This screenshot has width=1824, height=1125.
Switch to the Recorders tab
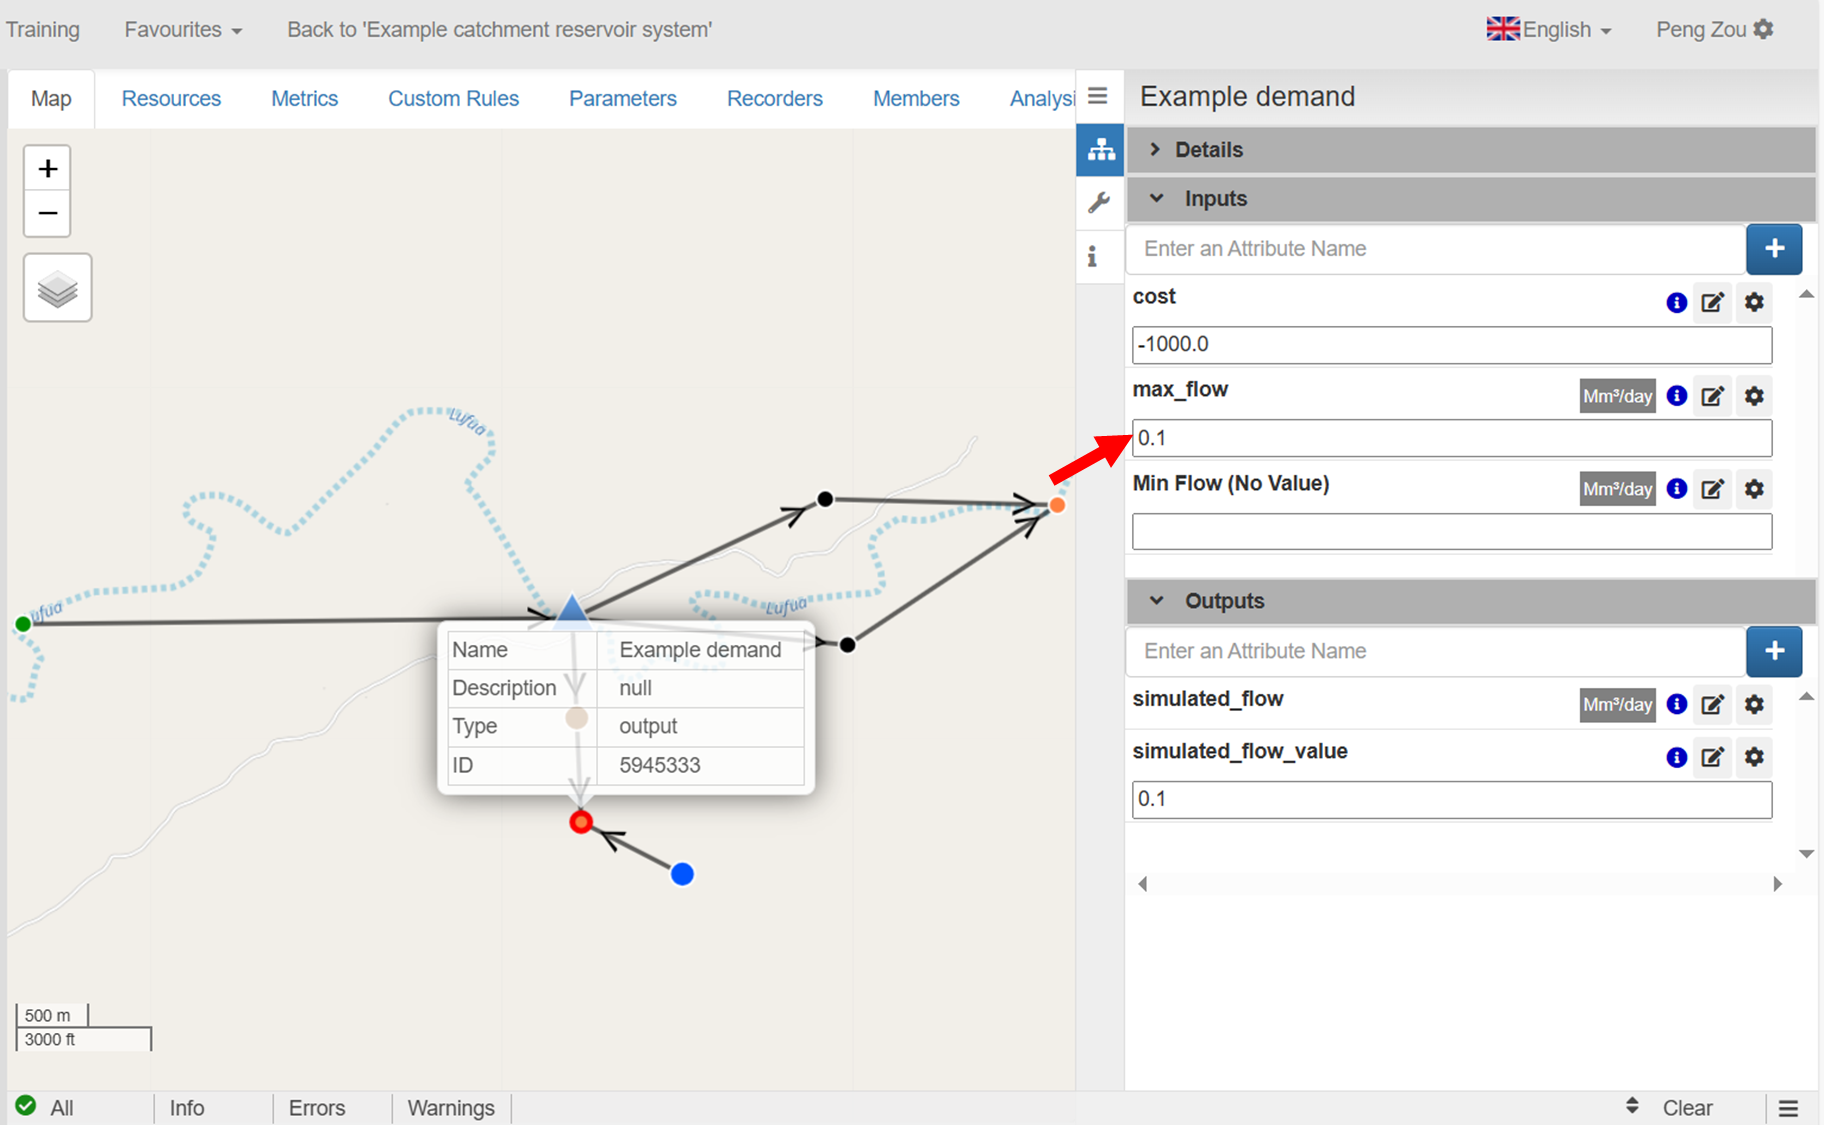coord(774,99)
